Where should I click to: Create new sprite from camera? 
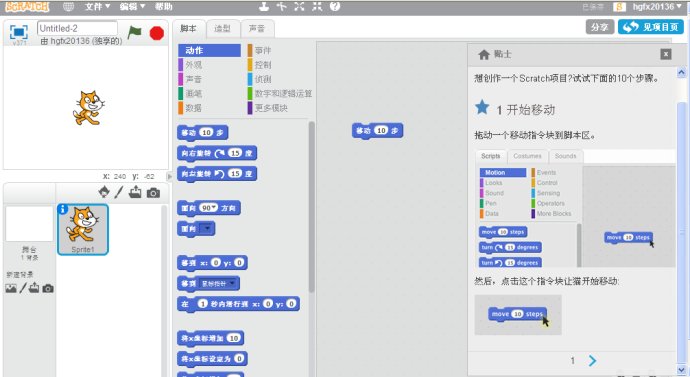coord(153,193)
